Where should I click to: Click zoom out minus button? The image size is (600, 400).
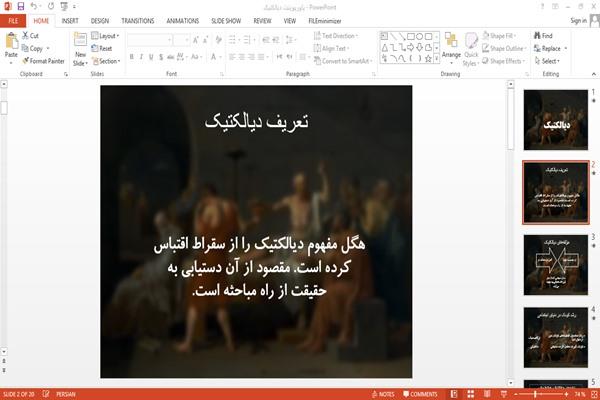[516, 394]
